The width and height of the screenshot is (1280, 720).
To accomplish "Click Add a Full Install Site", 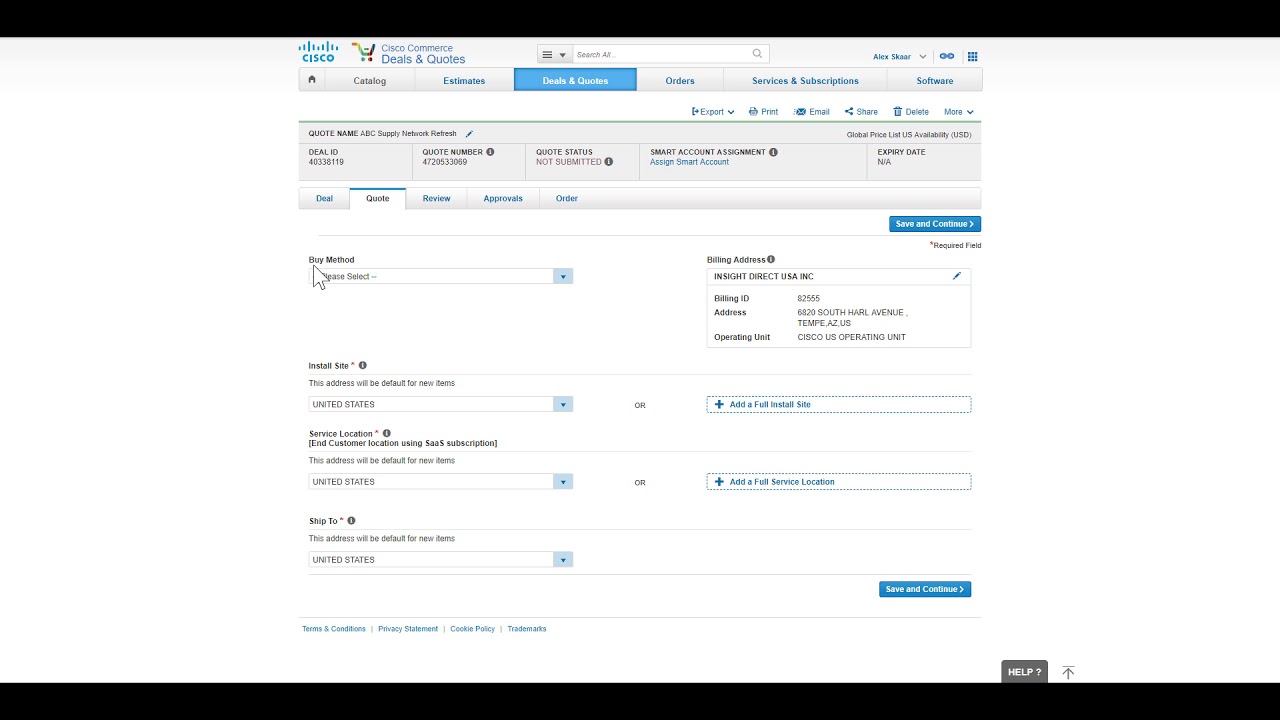I will click(x=839, y=404).
